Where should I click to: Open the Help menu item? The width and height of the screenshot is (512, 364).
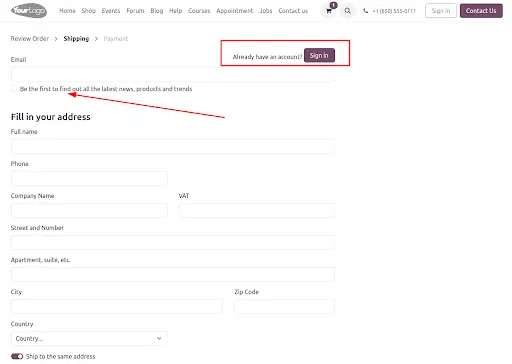[175, 11]
